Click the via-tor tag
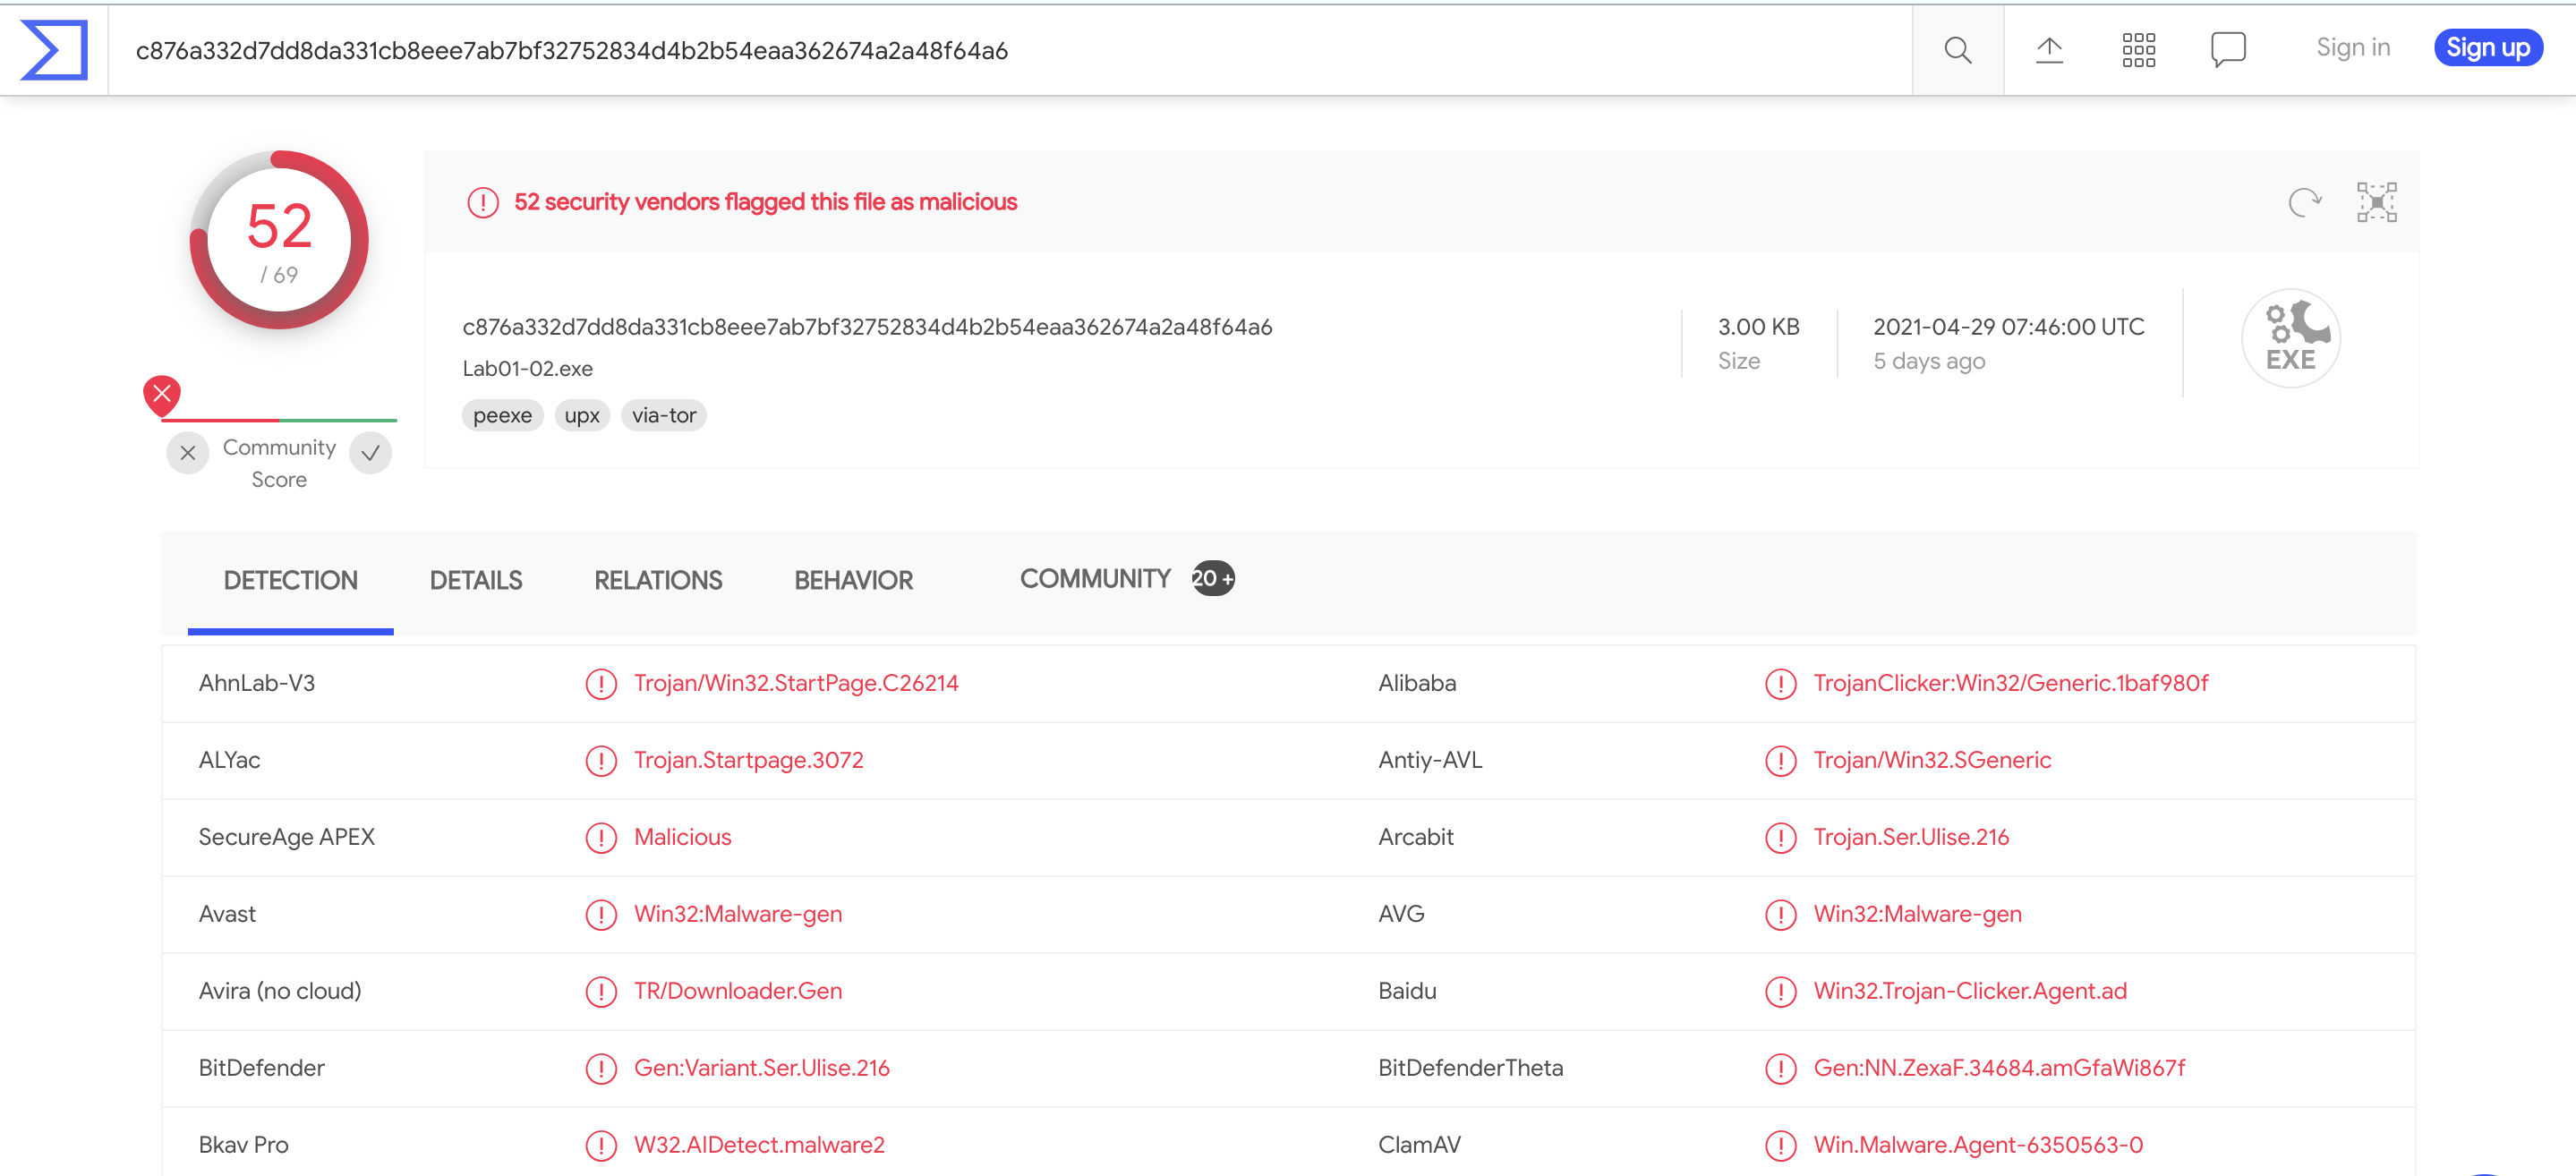Image resolution: width=2576 pixels, height=1176 pixels. 663,416
